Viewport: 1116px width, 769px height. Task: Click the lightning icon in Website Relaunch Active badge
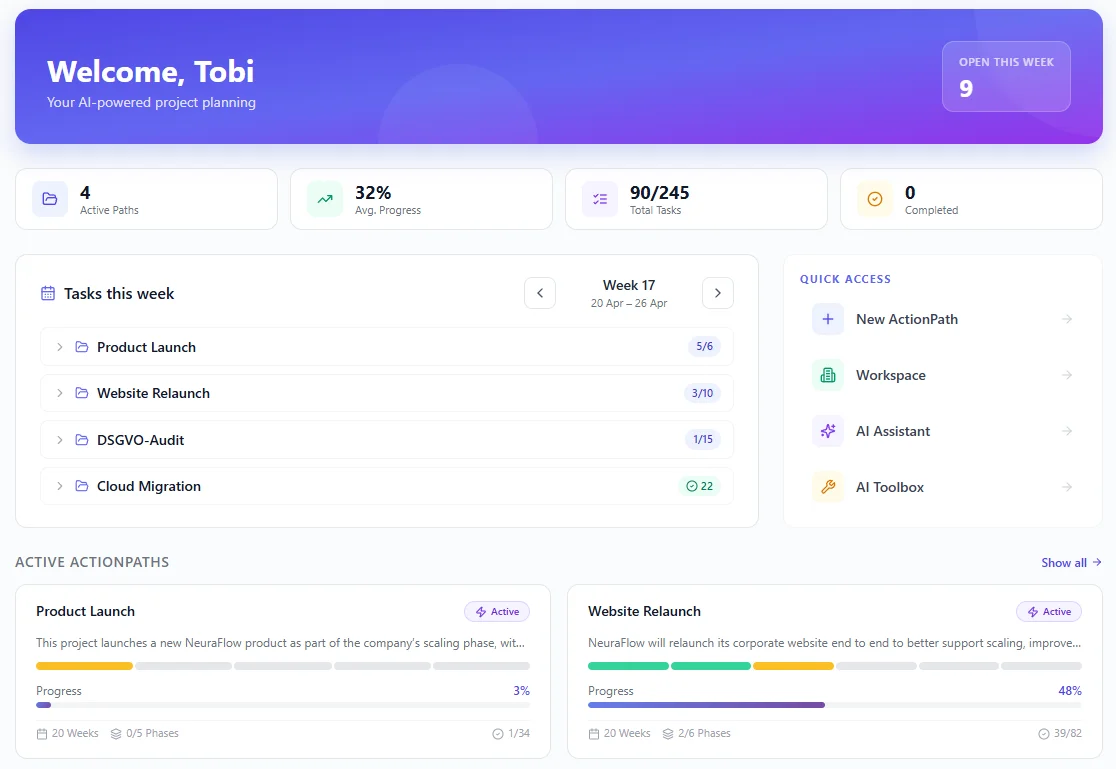pyautogui.click(x=1033, y=612)
